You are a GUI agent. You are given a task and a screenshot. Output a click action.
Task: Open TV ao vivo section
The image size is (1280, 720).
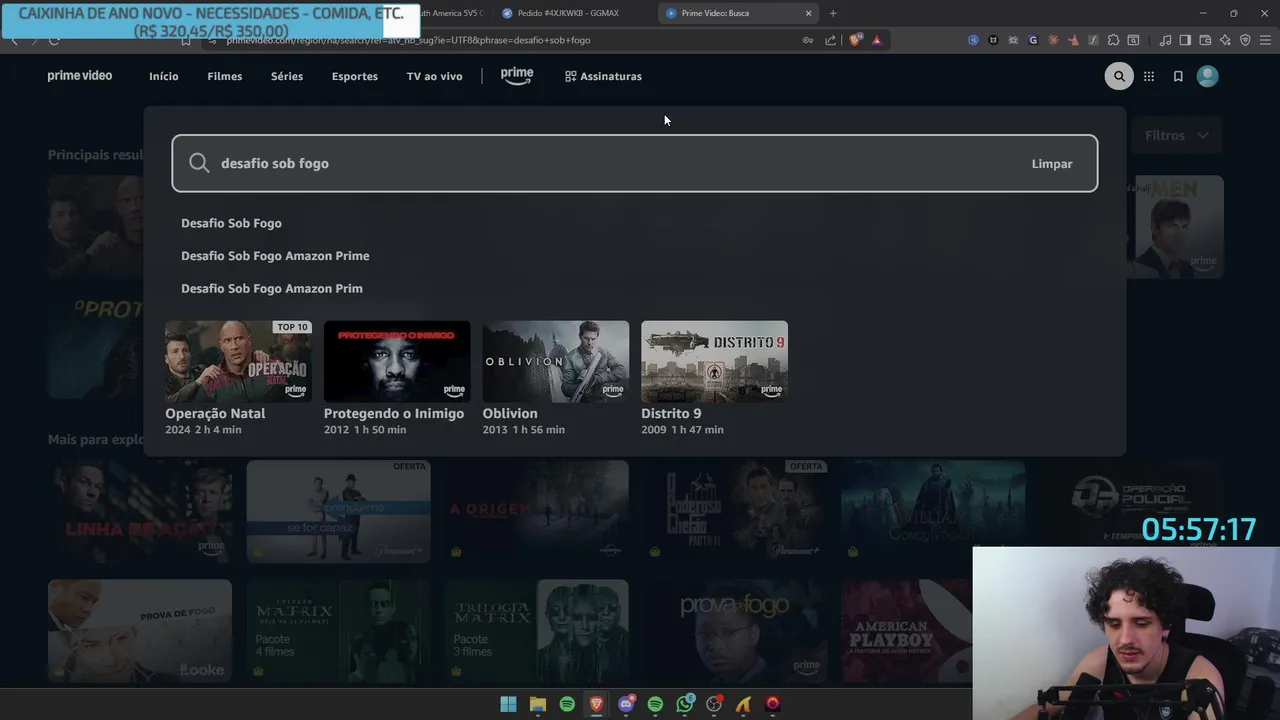(434, 76)
